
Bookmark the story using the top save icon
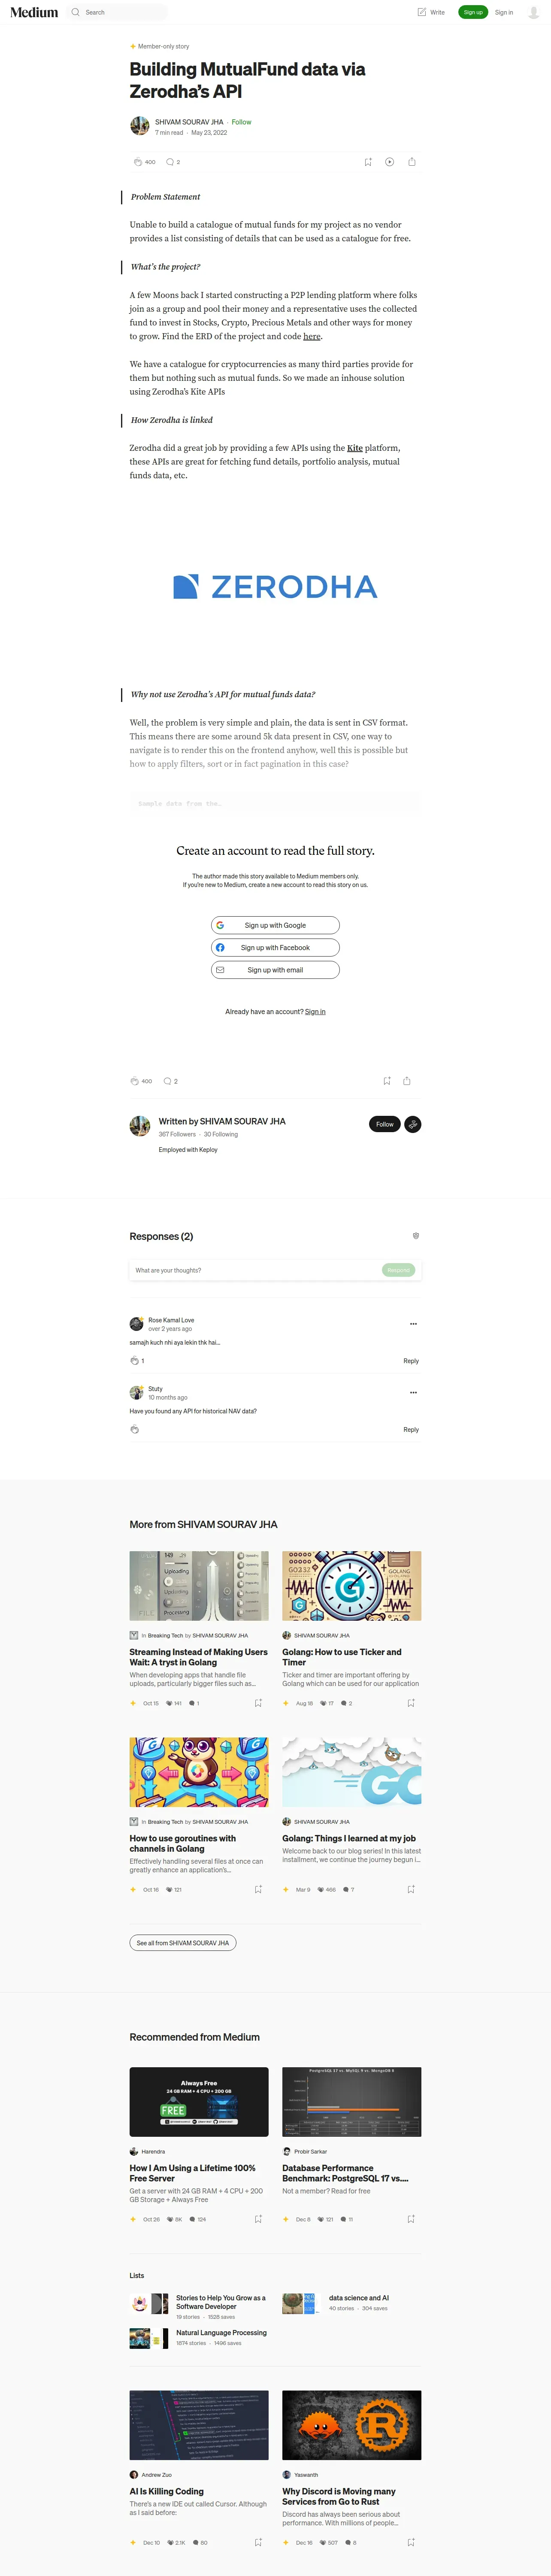pos(368,162)
